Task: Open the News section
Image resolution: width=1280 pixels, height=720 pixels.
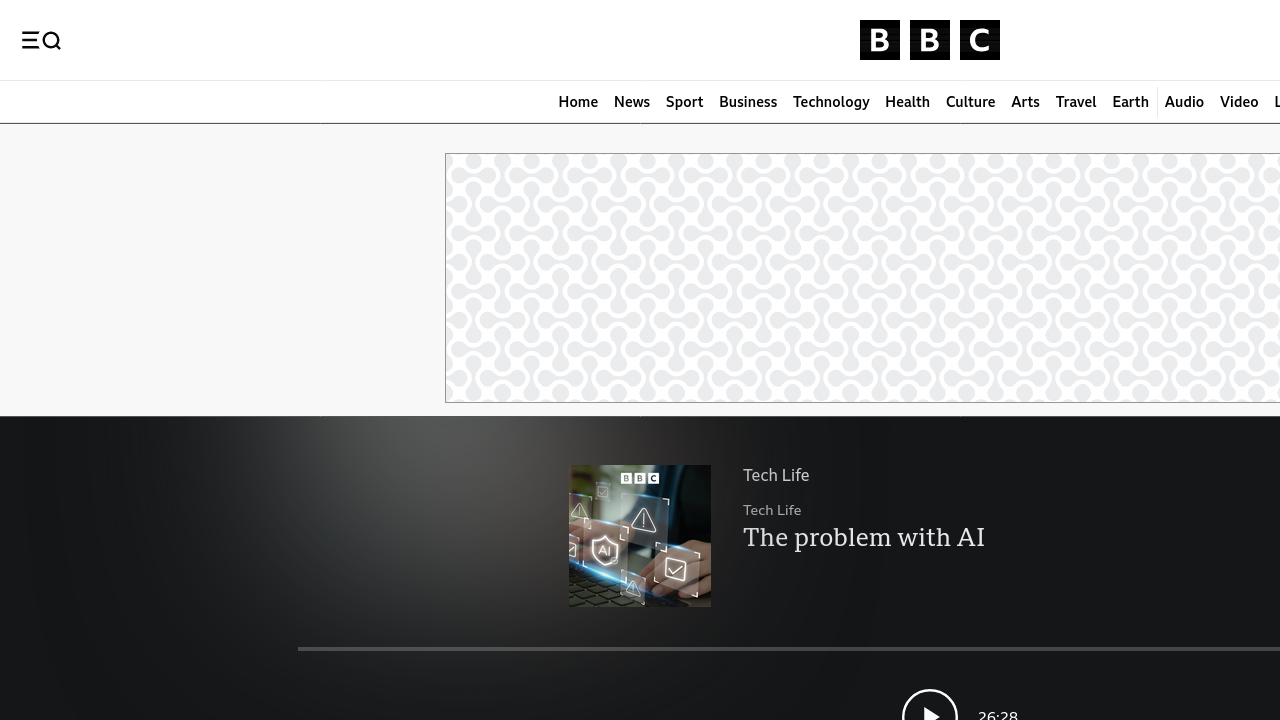Action: pos(631,102)
